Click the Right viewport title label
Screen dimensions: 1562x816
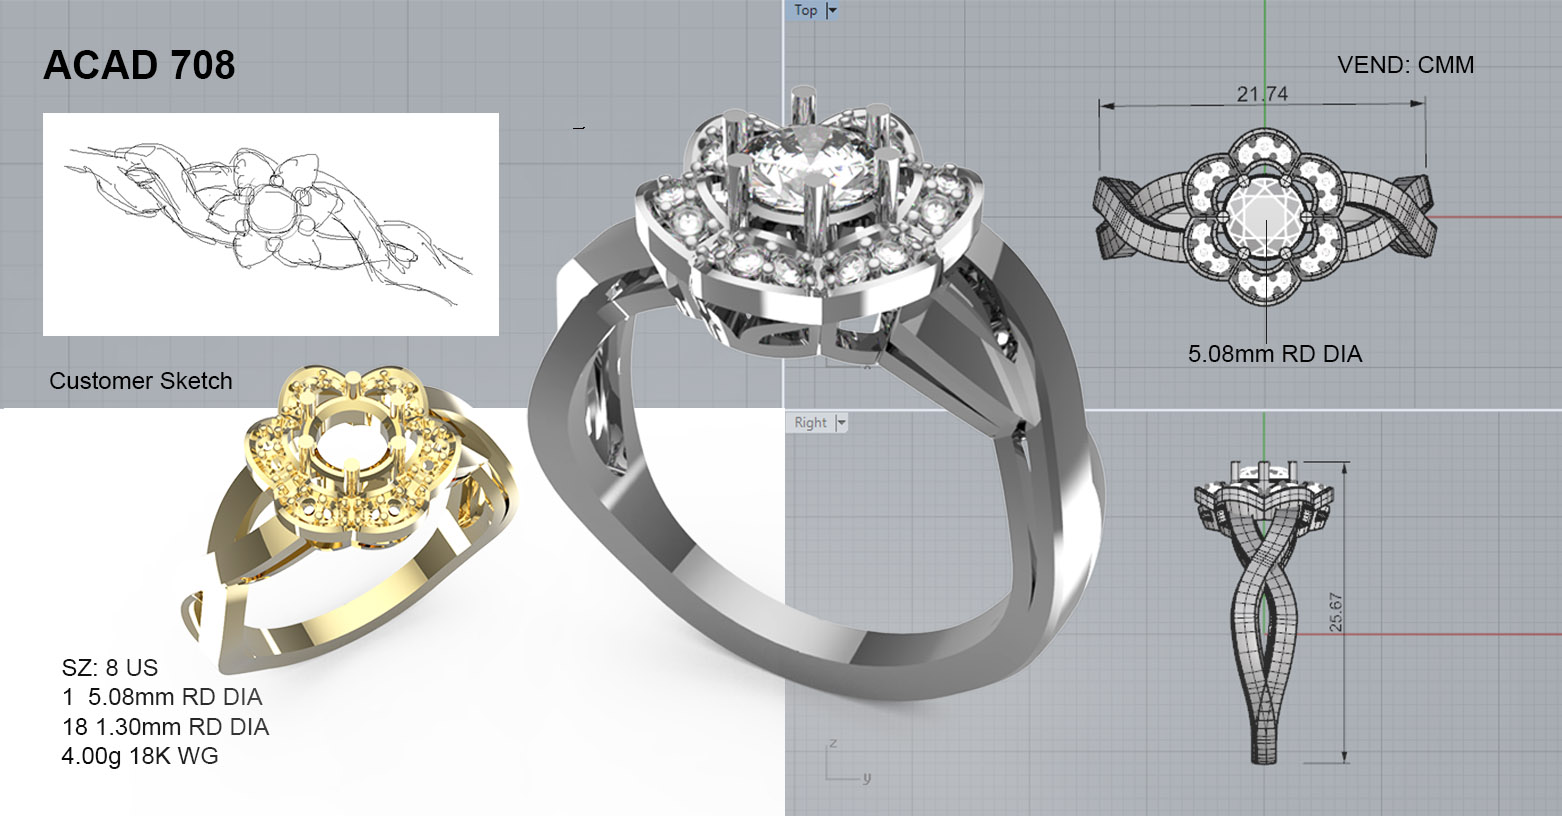pyautogui.click(x=810, y=422)
